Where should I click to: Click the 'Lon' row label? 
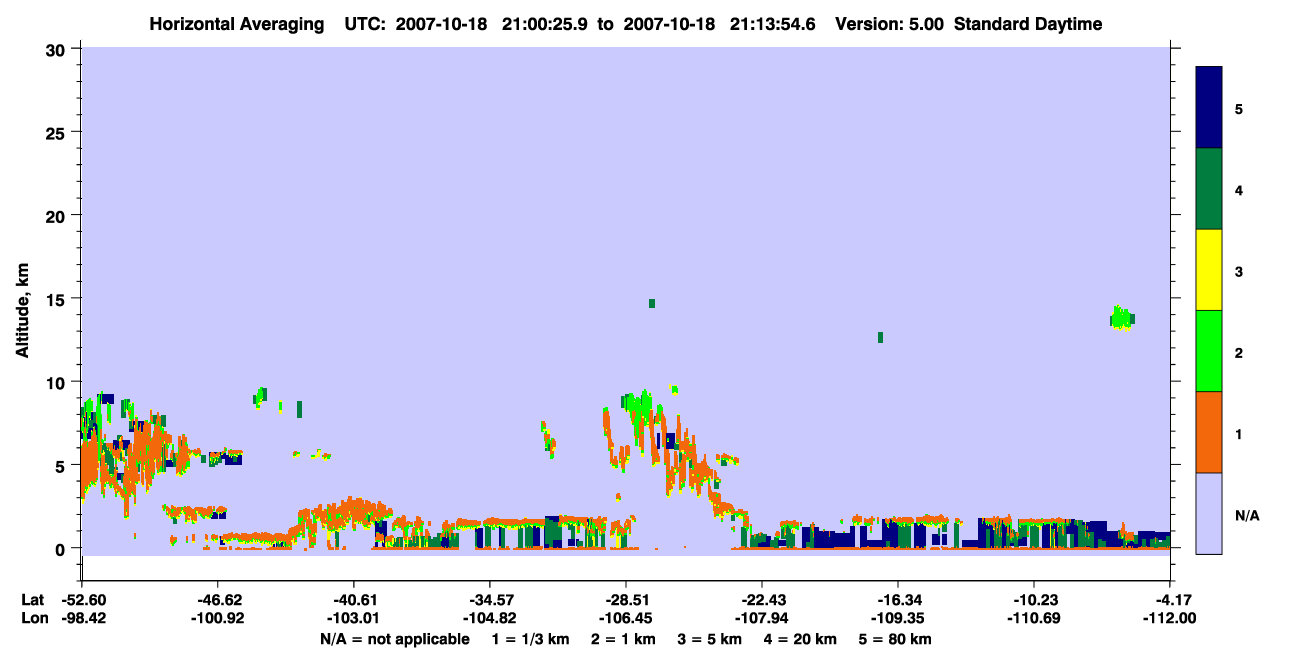coord(33,619)
